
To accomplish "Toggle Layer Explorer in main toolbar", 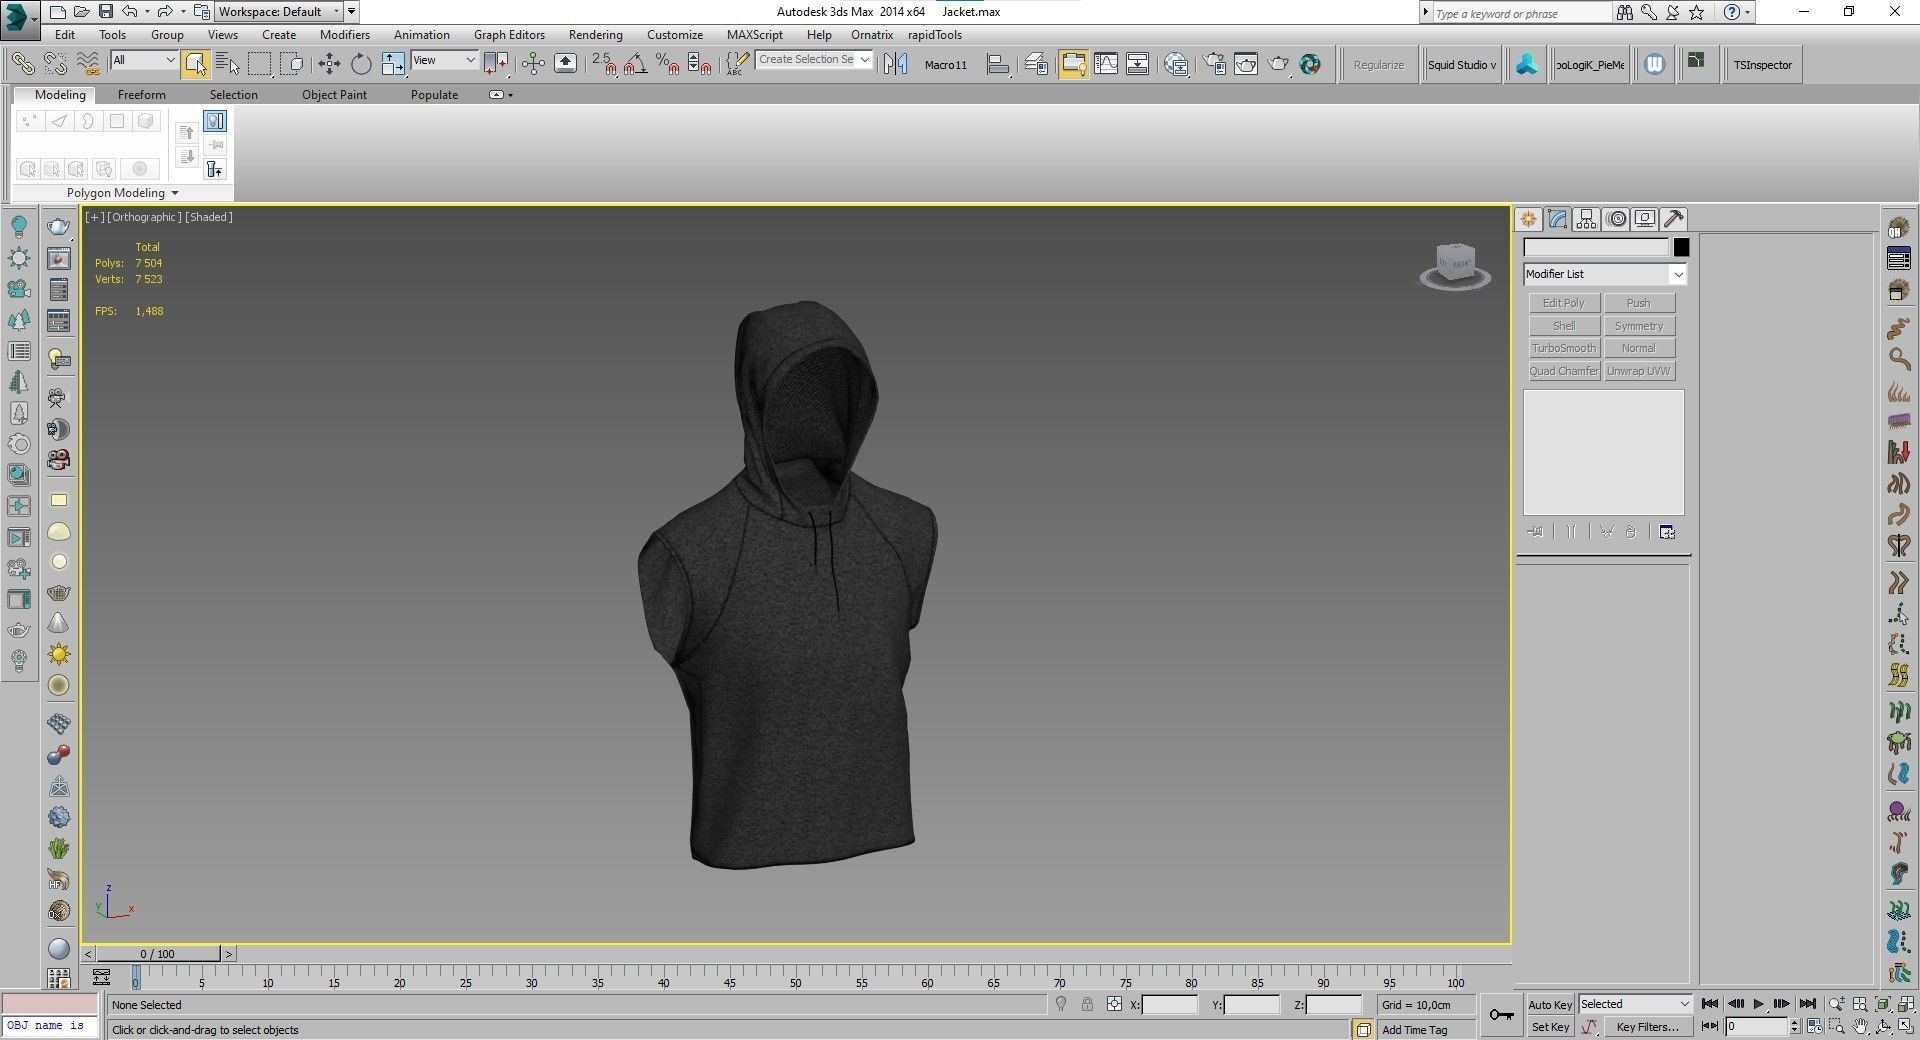I will 1036,65.
